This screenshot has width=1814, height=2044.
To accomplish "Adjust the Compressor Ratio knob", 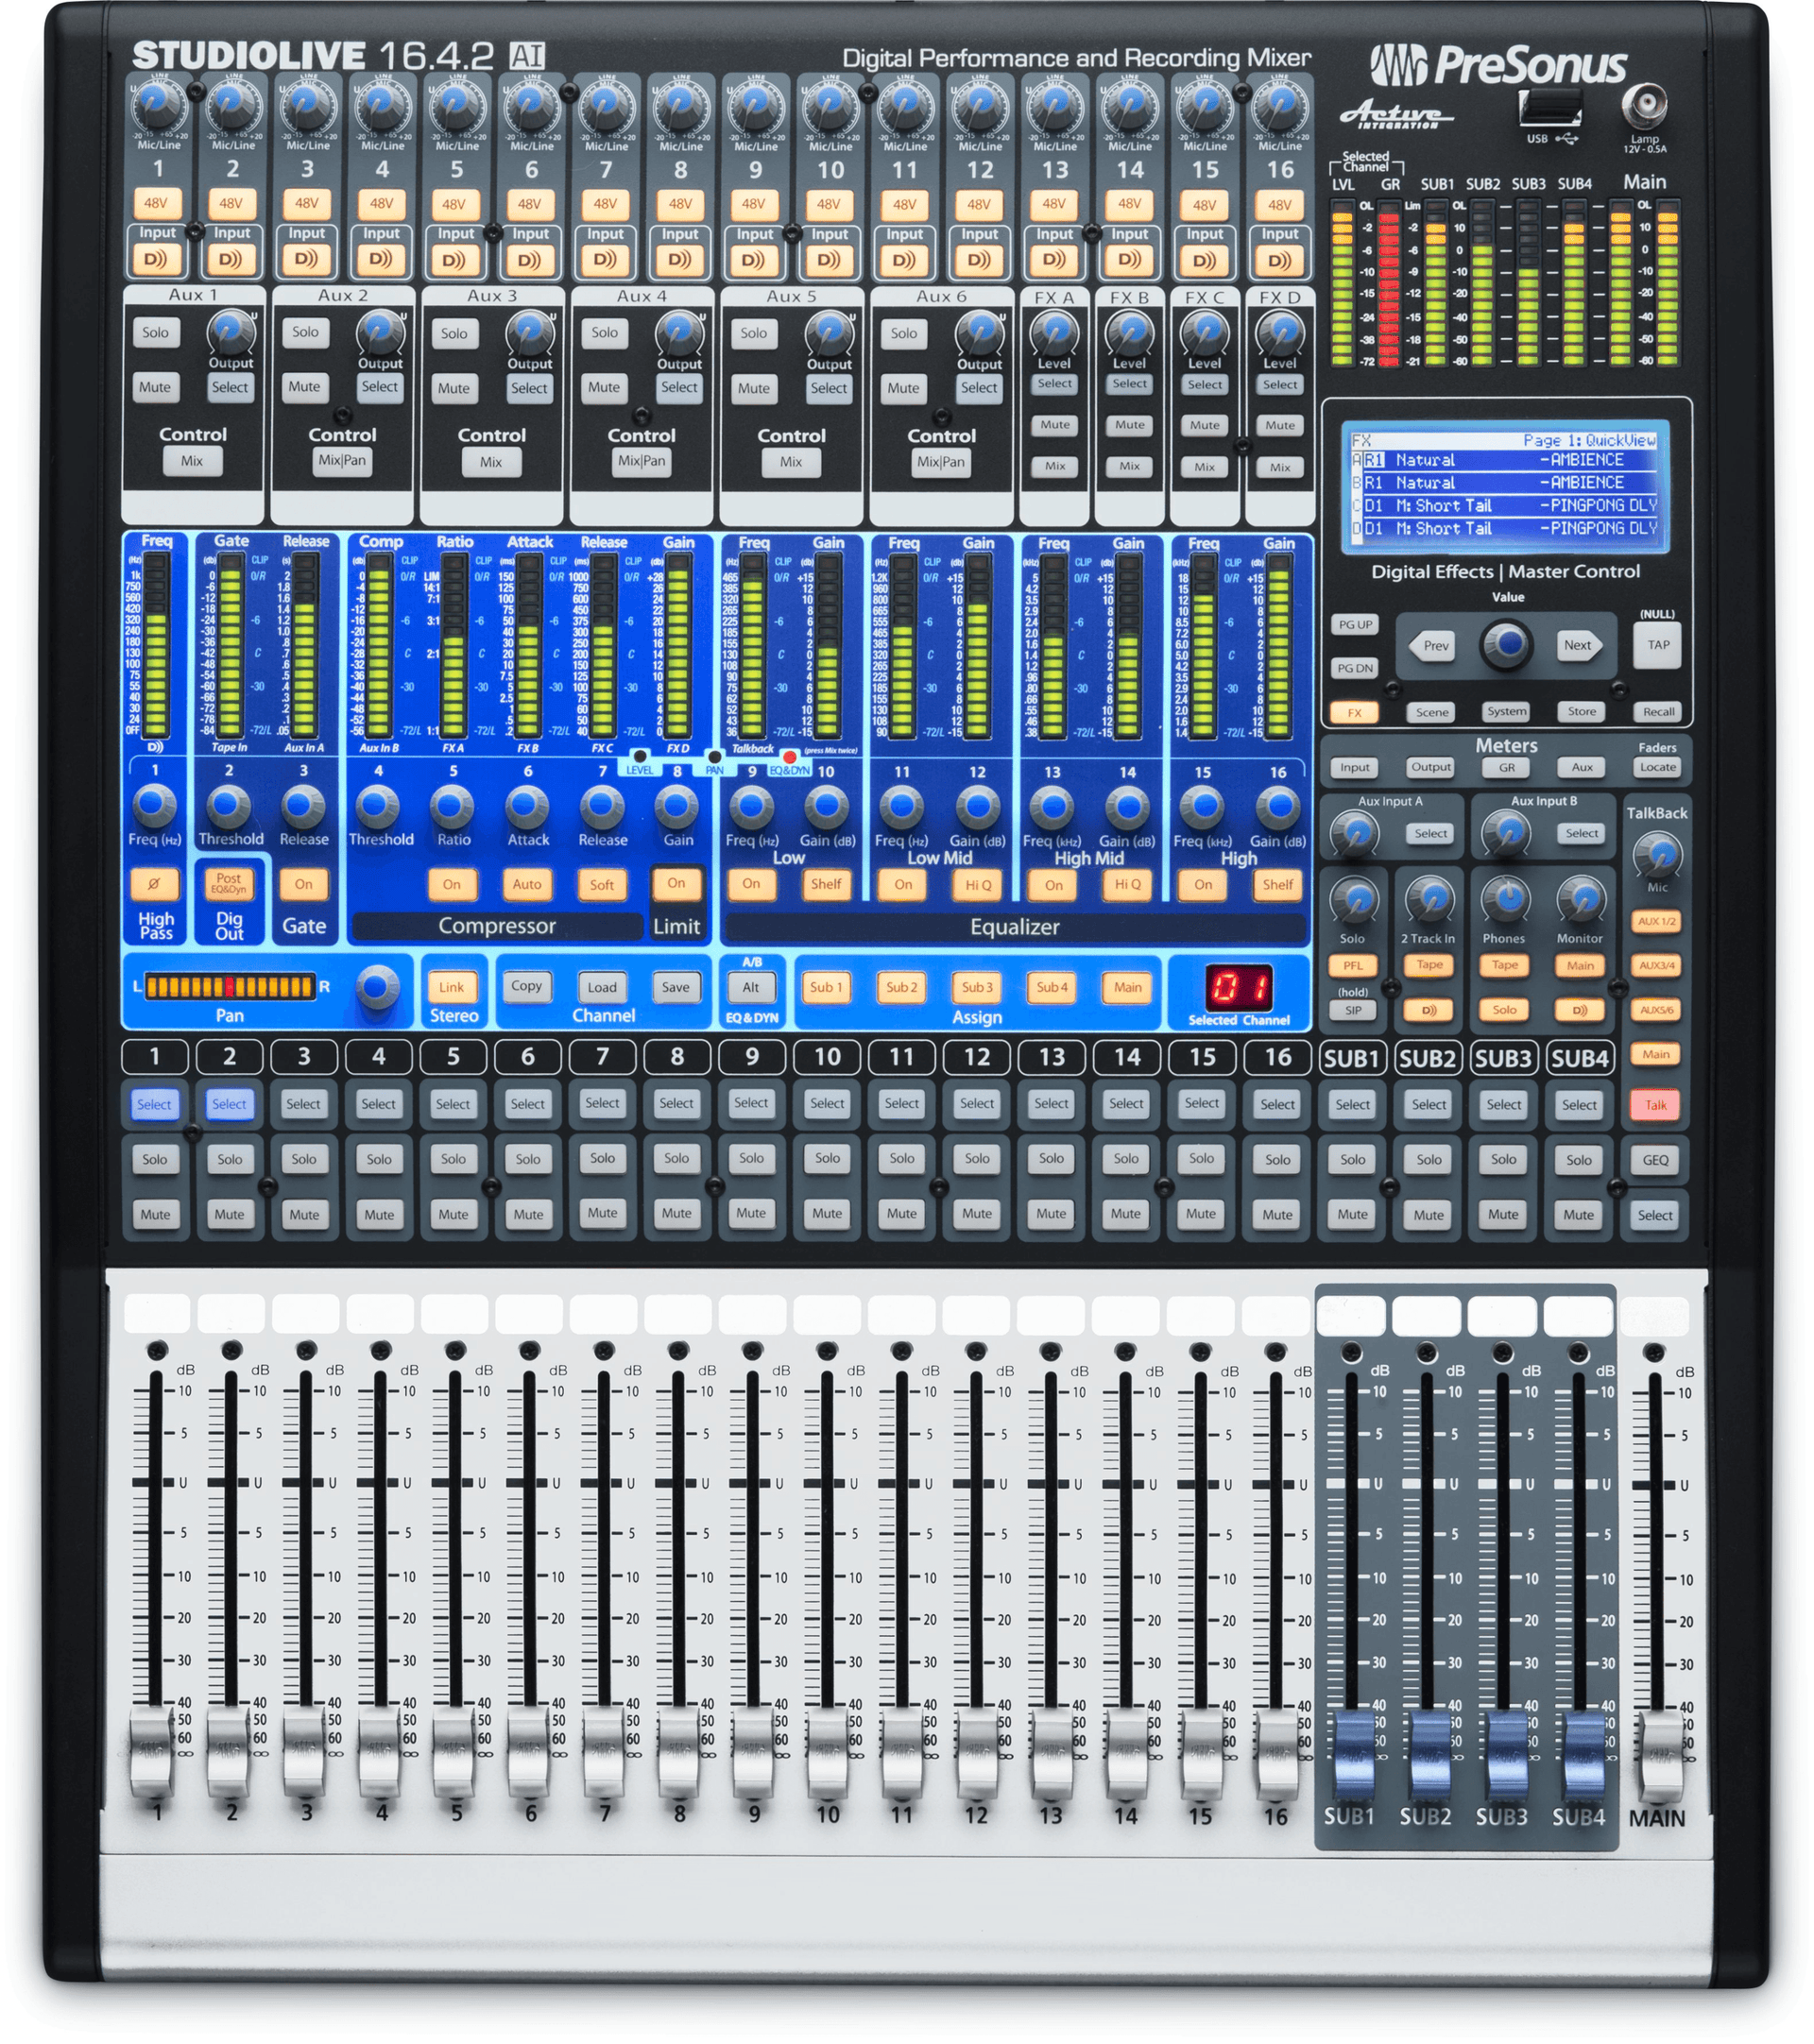I will (x=453, y=806).
